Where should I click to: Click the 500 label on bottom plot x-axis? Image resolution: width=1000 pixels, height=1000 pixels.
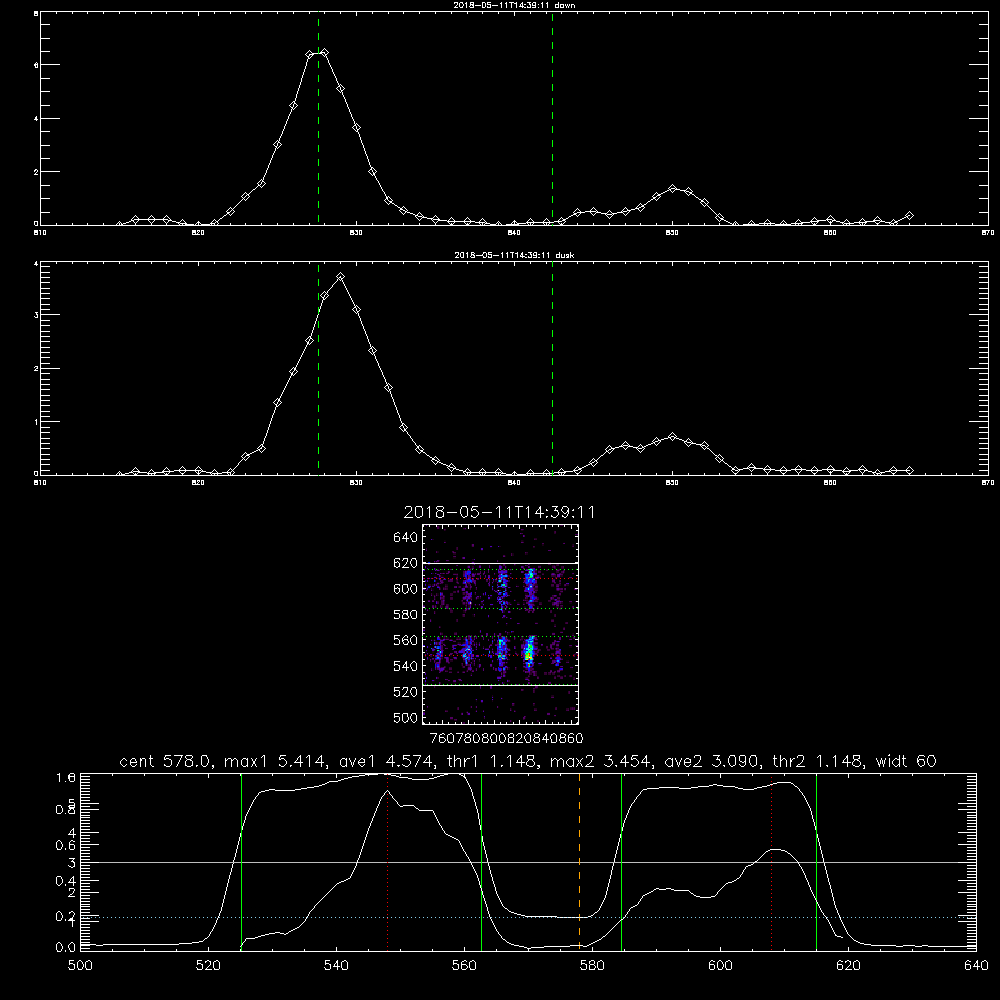[80, 966]
